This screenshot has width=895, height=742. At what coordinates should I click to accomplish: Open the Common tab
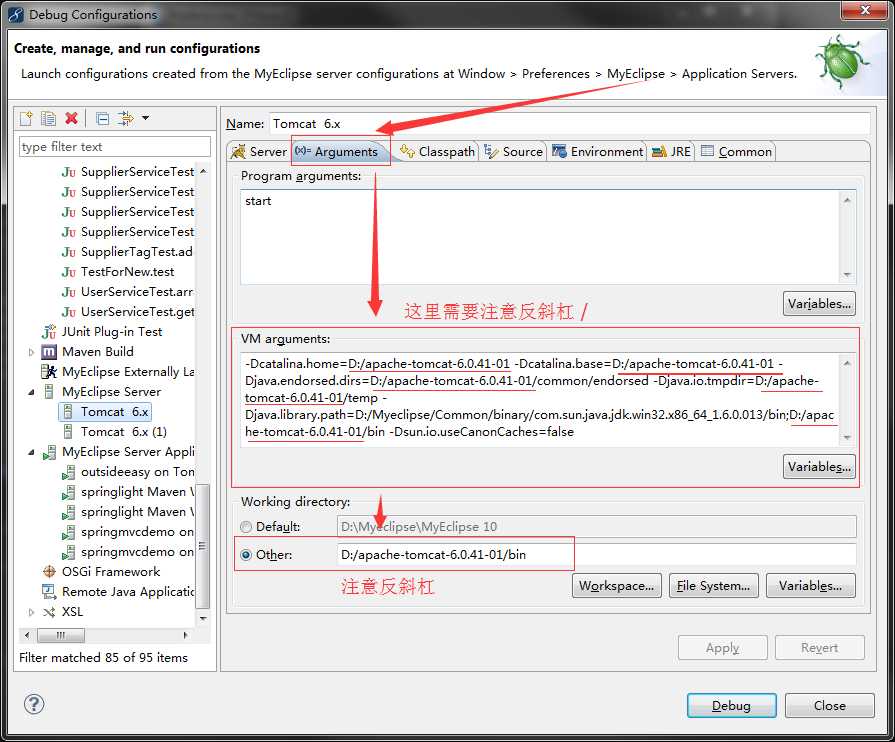click(736, 151)
